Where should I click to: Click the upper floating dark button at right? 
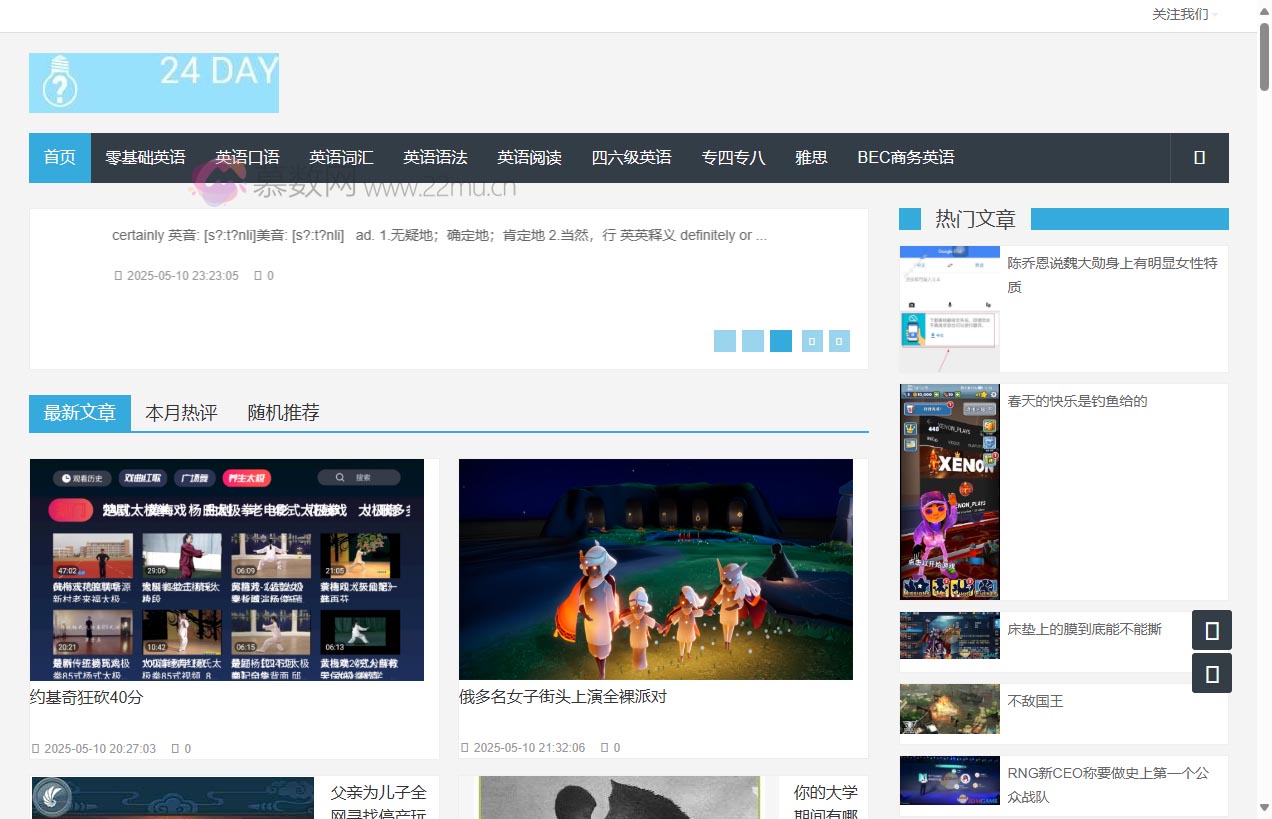tap(1211, 630)
